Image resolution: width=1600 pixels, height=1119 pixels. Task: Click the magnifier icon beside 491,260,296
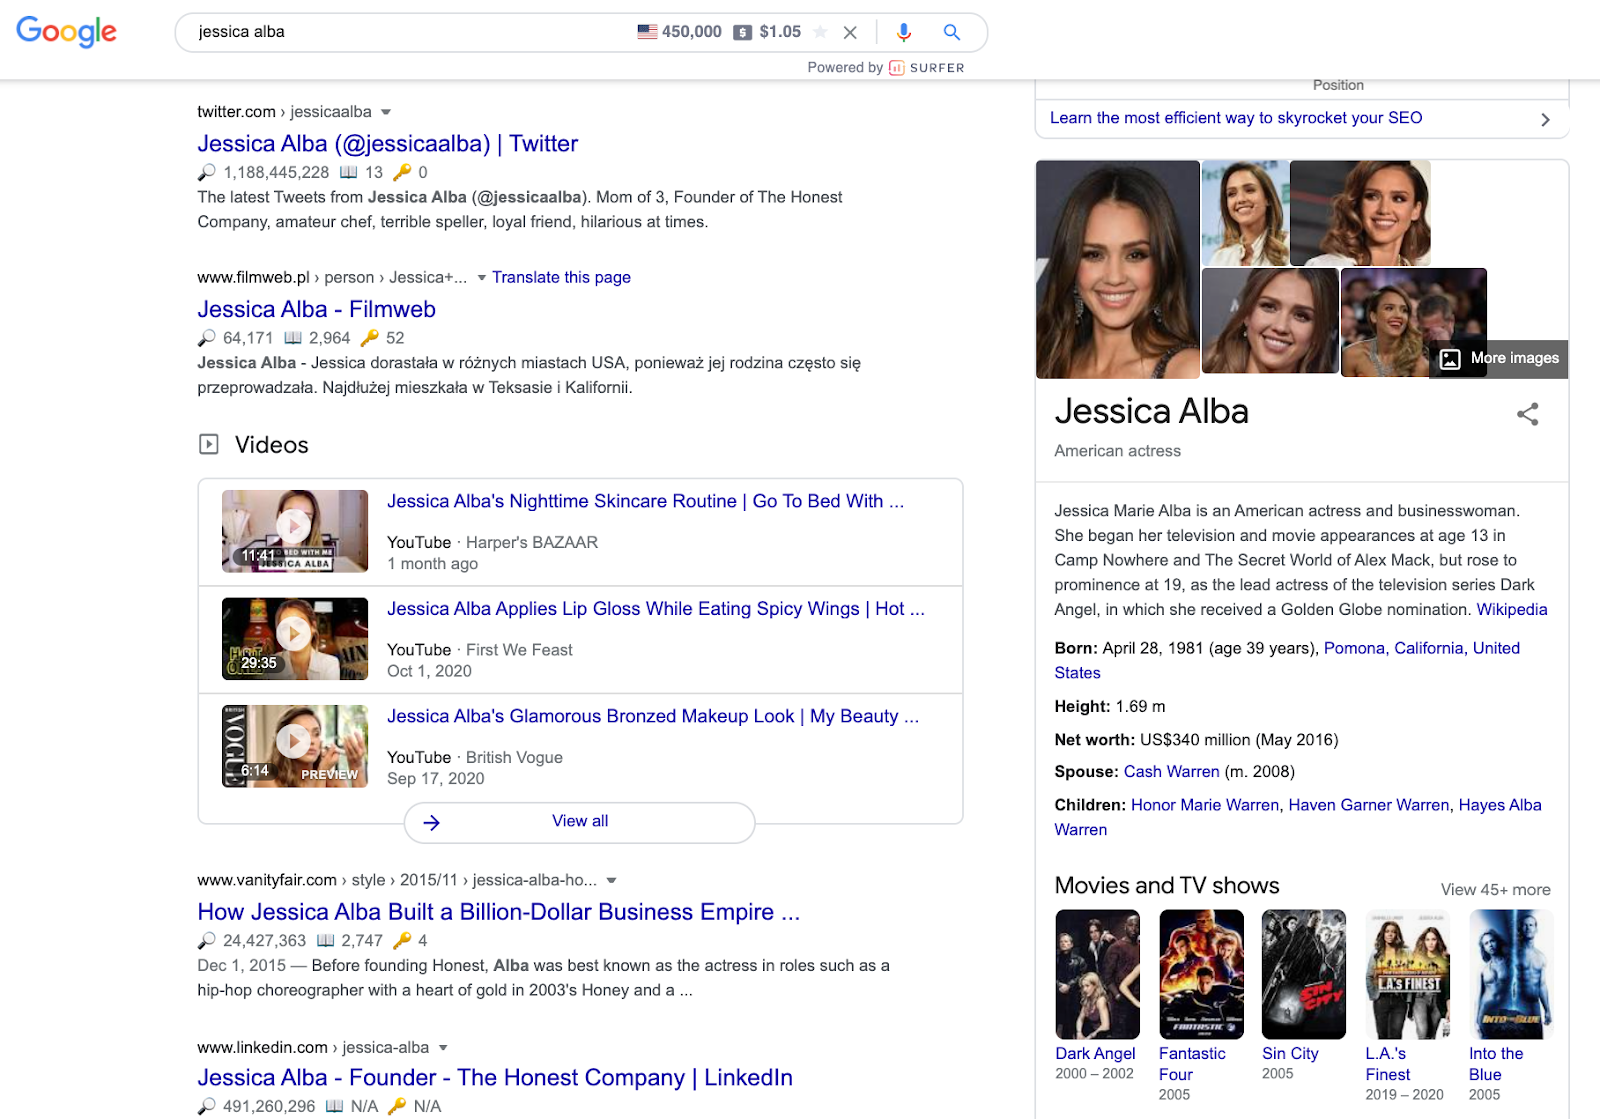[x=206, y=1106]
